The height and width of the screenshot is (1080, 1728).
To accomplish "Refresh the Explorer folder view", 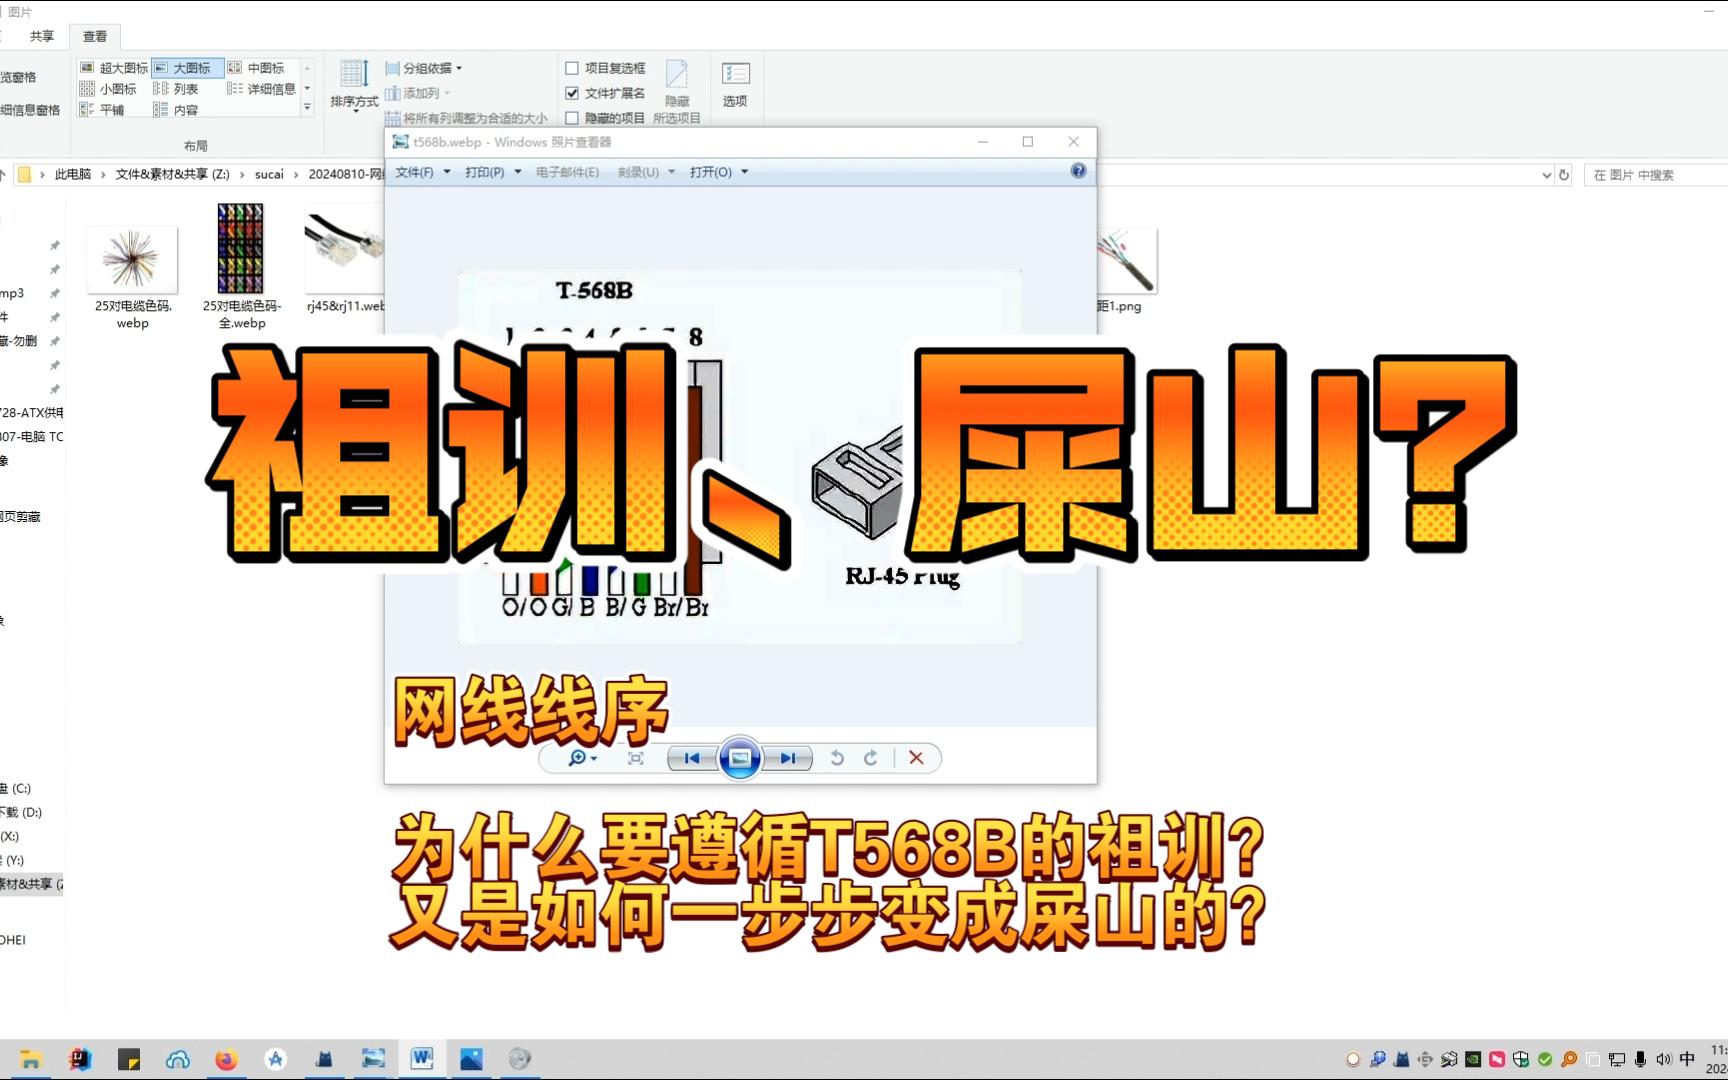I will 1564,175.
